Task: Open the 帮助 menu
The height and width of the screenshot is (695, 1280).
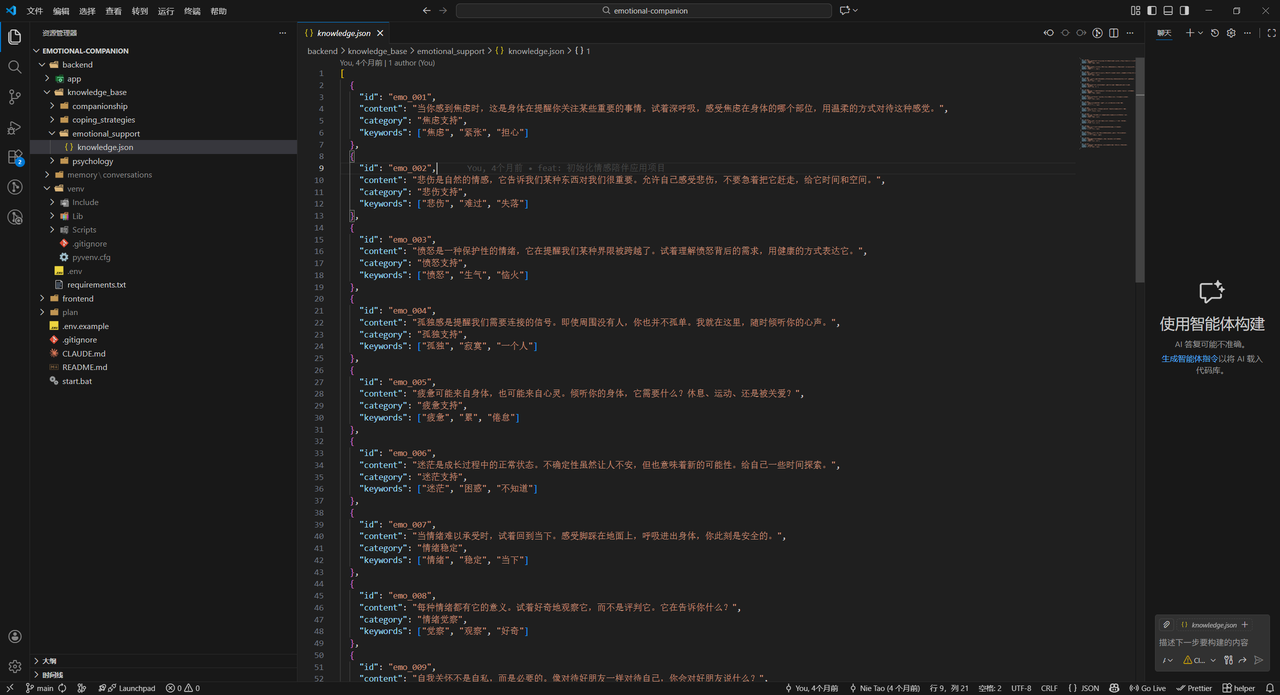Action: coord(218,11)
